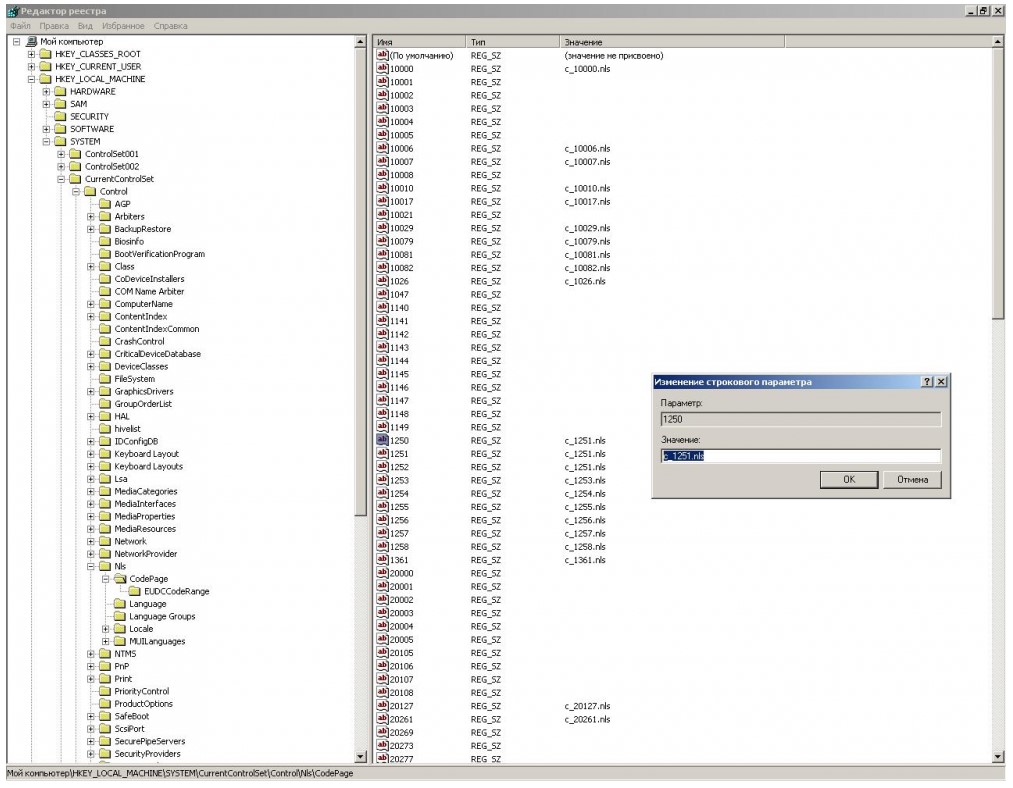Click the ab icon of value 1361
The width and height of the screenshot is (1013, 788).
pyautogui.click(x=381, y=560)
